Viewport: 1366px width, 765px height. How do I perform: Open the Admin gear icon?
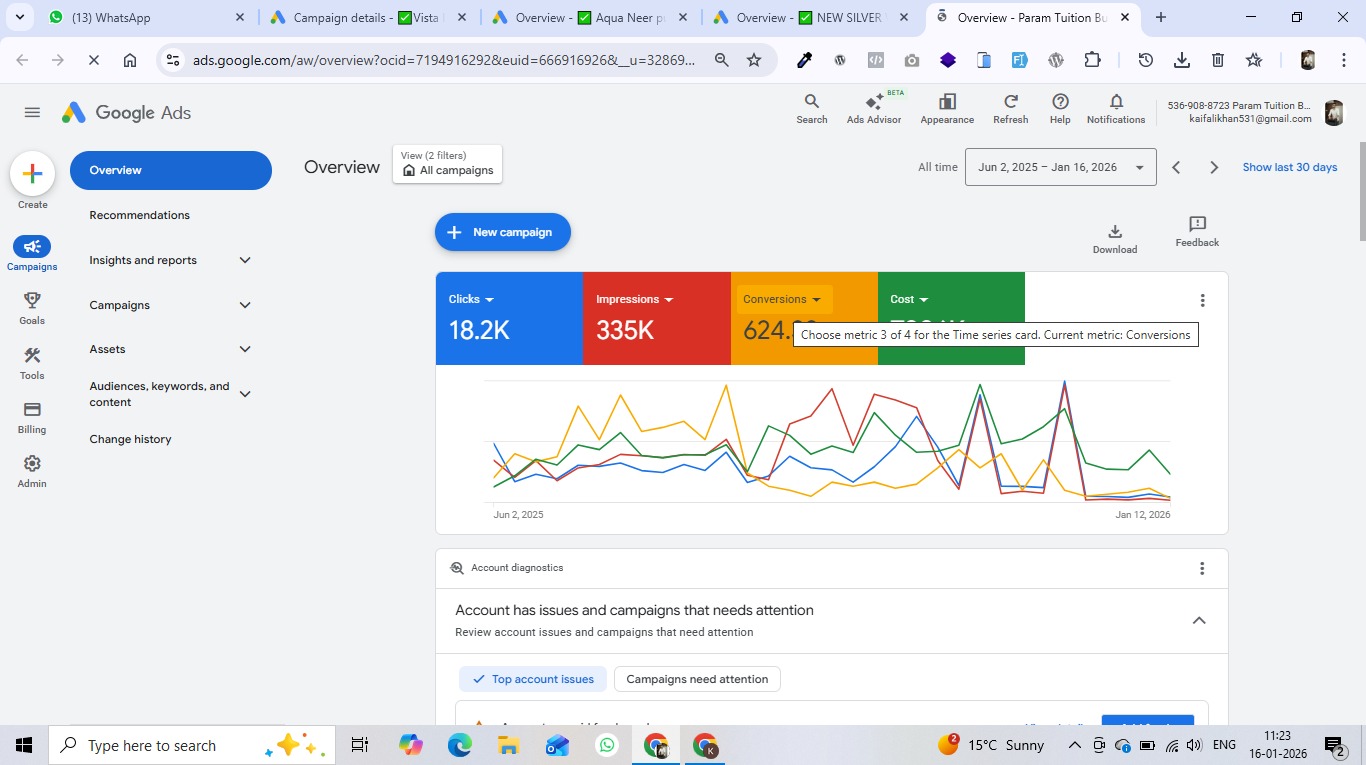pos(32,470)
